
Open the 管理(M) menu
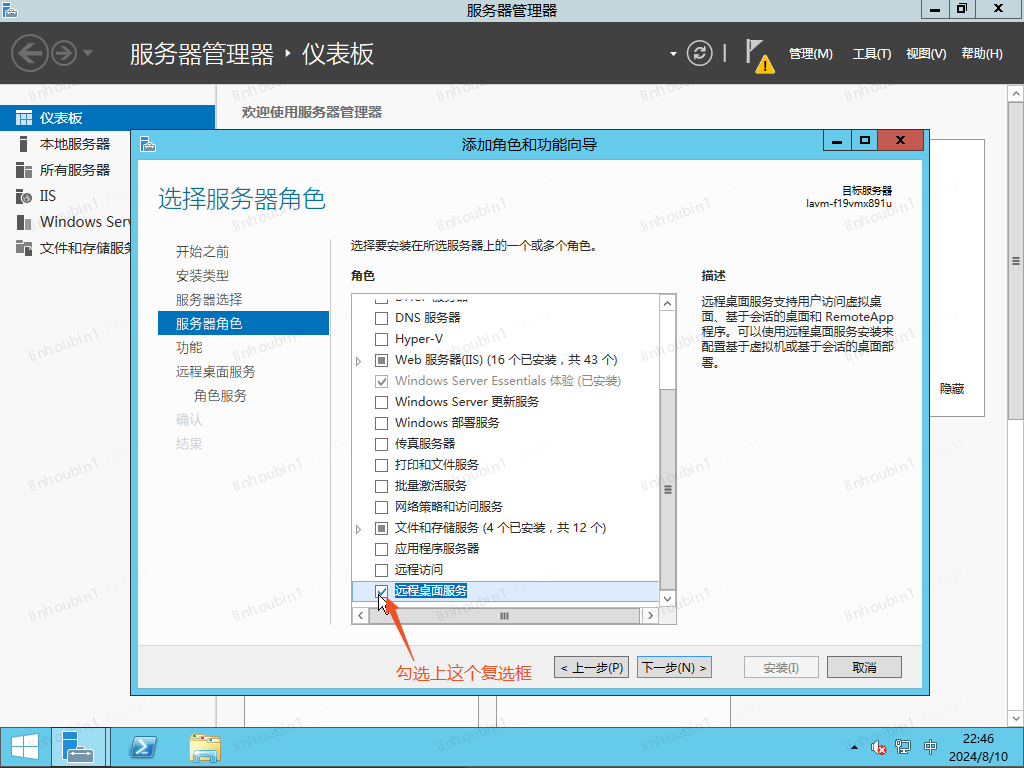point(810,54)
